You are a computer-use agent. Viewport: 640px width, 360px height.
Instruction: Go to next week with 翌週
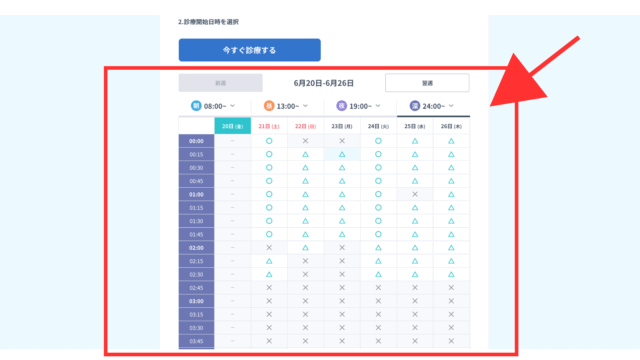tap(427, 83)
